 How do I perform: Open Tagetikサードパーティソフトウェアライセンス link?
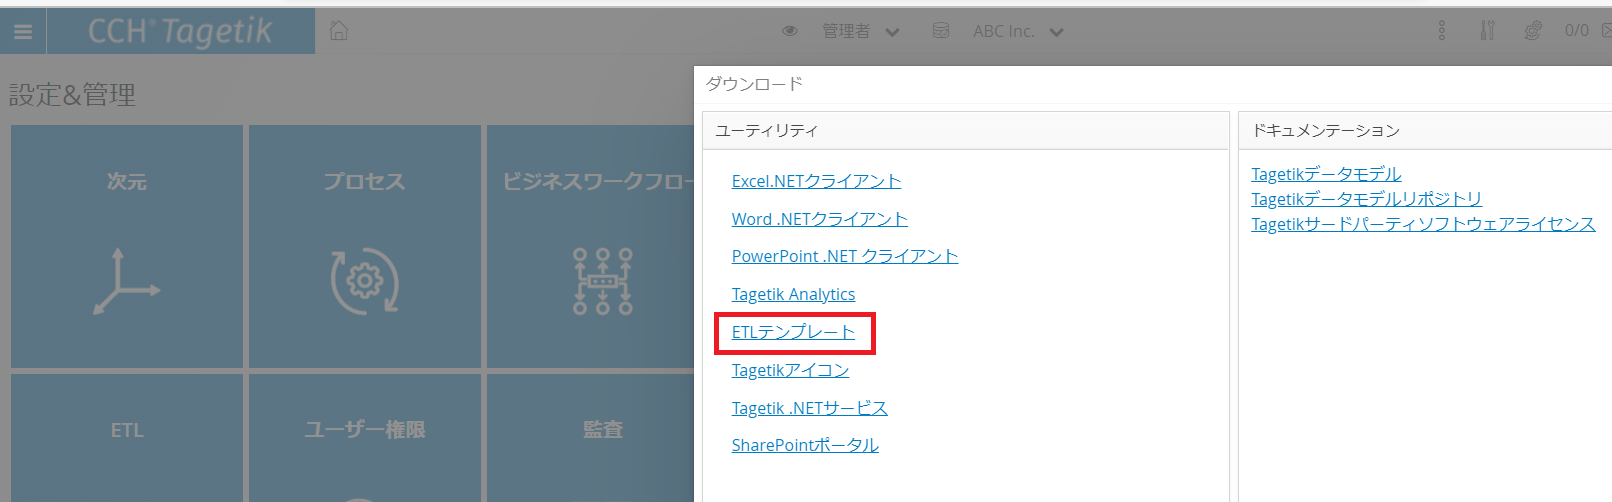(1422, 224)
